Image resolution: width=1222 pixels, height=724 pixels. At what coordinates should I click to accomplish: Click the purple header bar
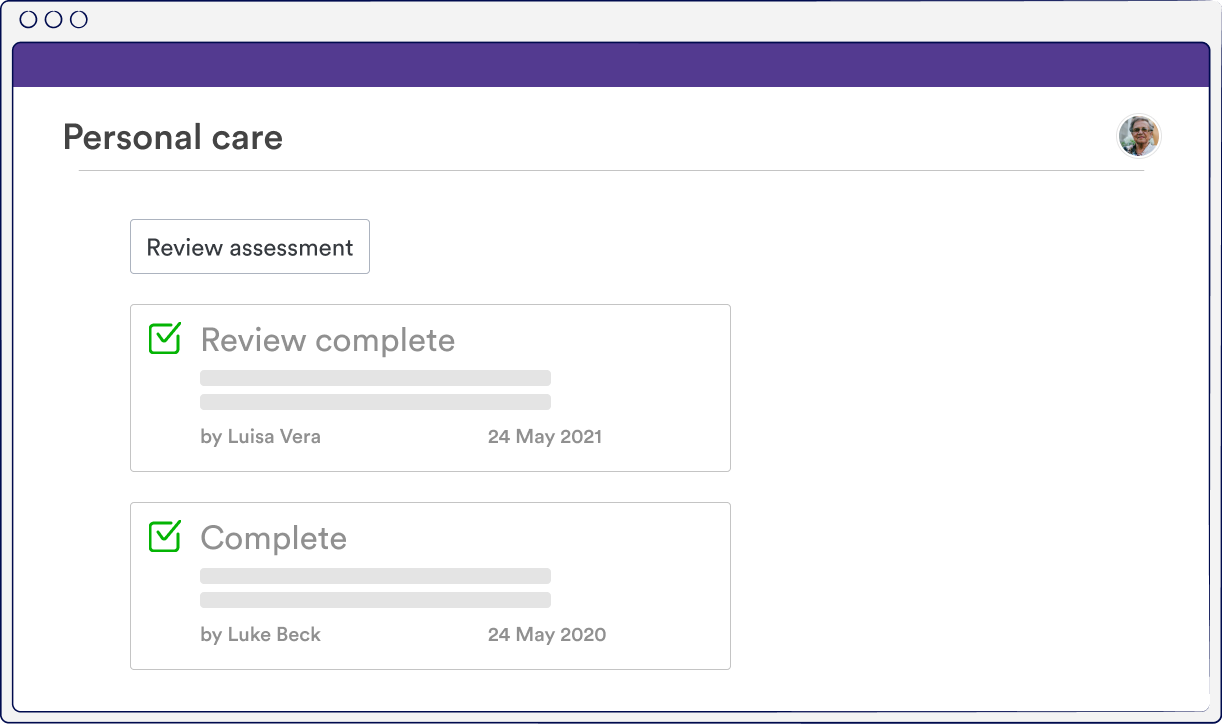(610, 65)
